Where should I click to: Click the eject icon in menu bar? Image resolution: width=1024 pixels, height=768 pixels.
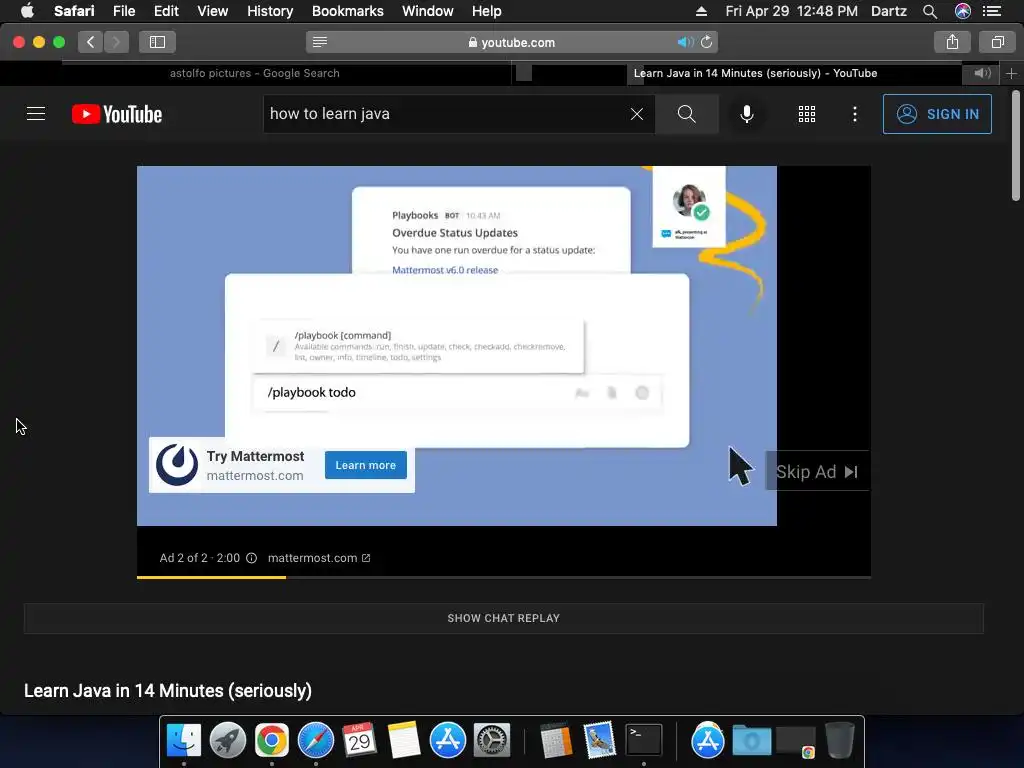(701, 11)
